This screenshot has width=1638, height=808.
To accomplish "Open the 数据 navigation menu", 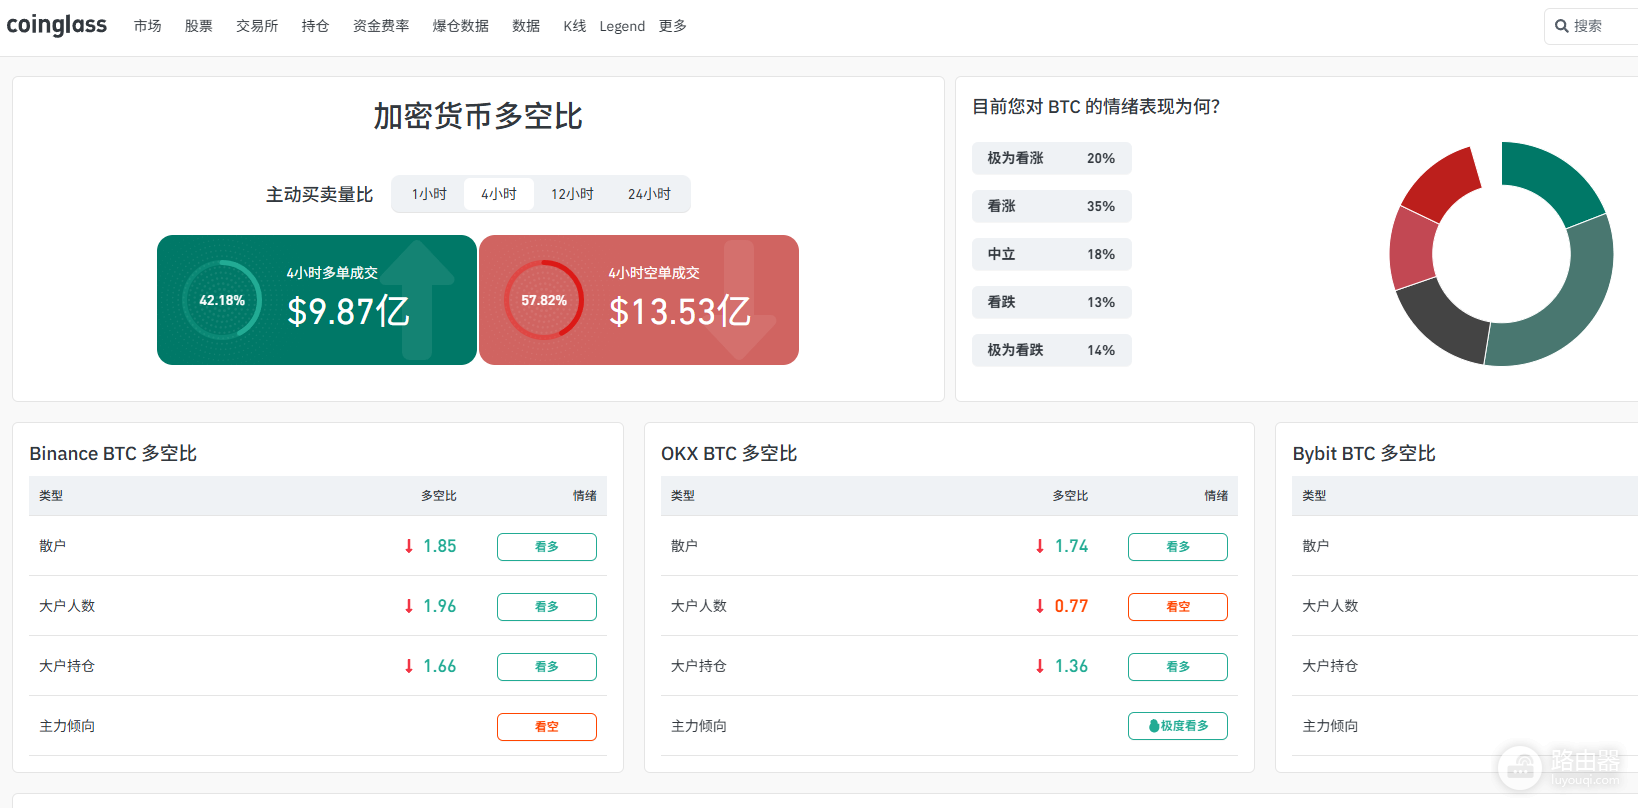I will click(x=526, y=26).
